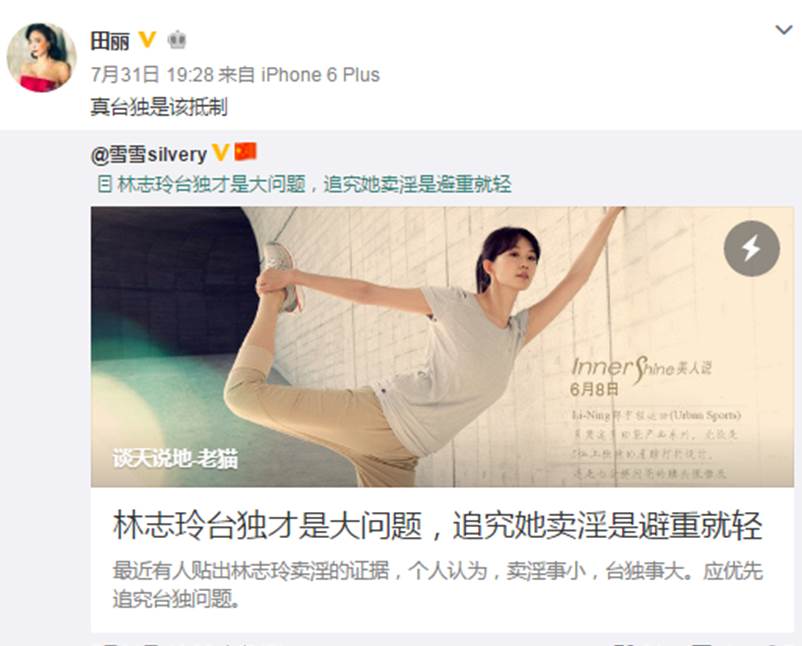The width and height of the screenshot is (802, 646).
Task: Click the Inner Shine 美人说 logo in image
Action: (641, 368)
